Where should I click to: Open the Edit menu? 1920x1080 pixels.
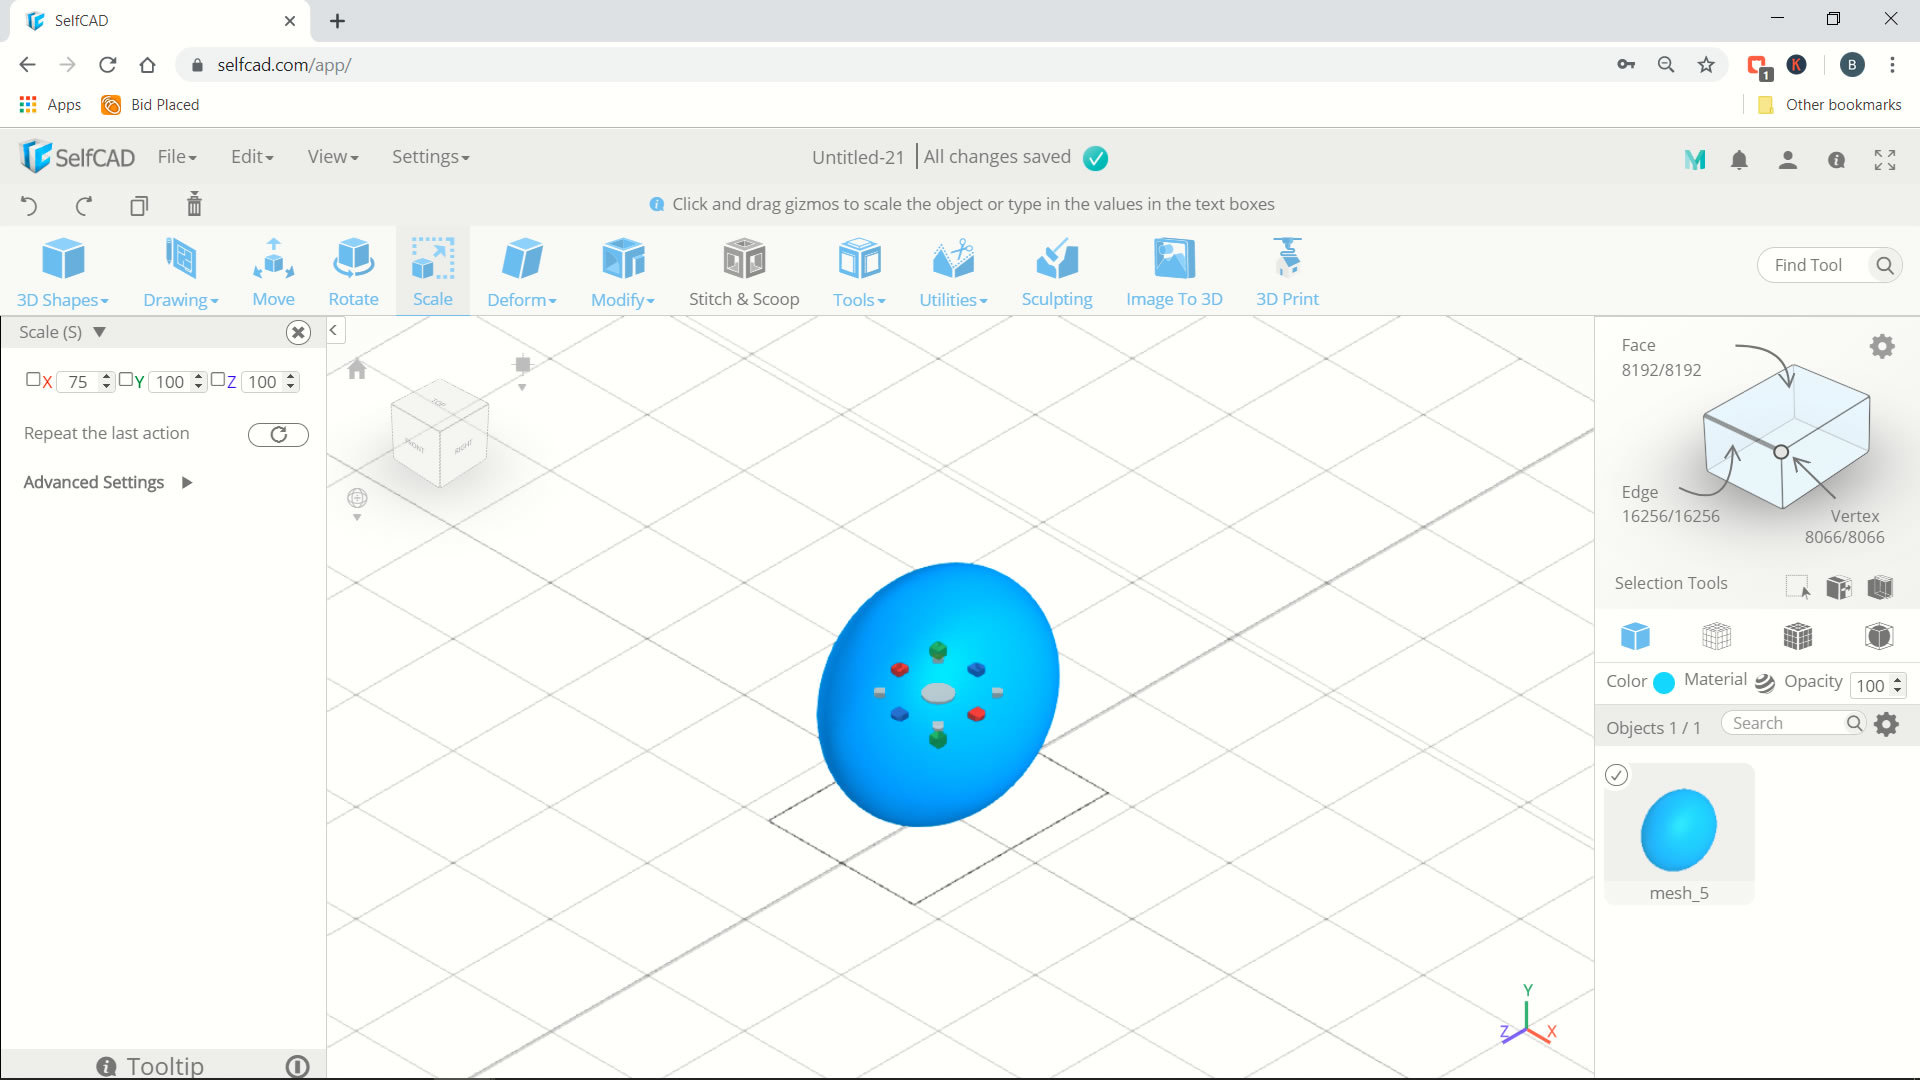click(x=252, y=157)
